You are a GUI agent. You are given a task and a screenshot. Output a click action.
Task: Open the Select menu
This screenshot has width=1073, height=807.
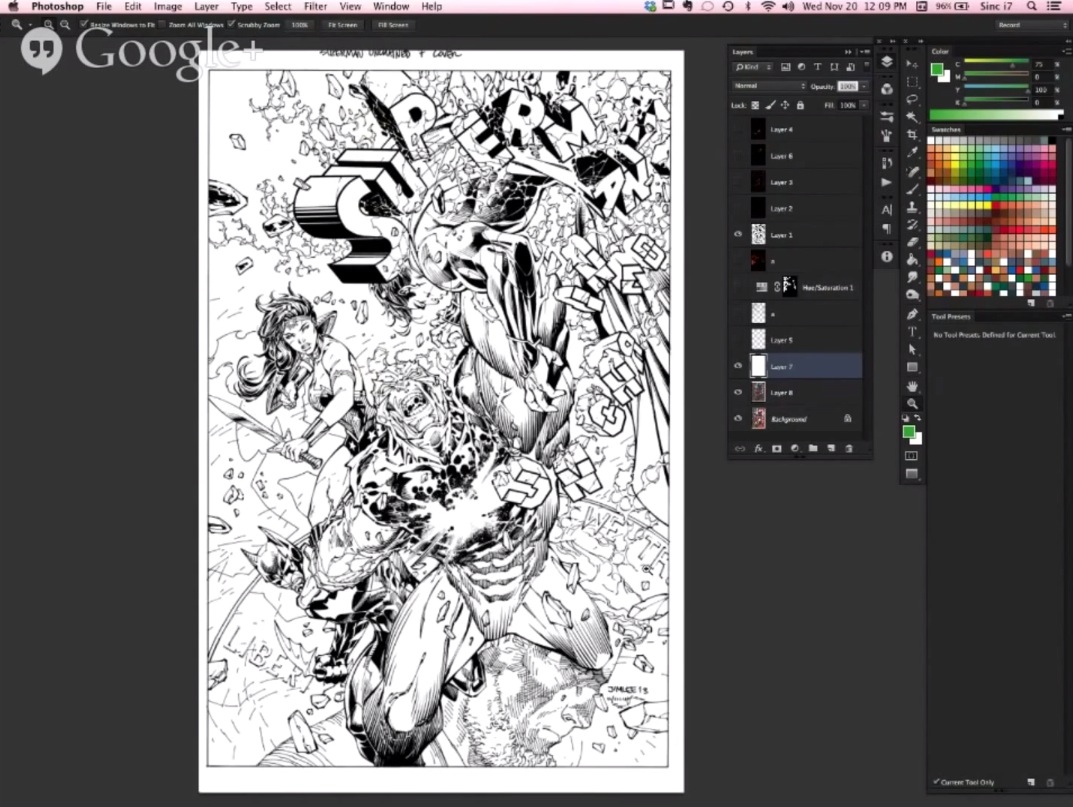278,6
